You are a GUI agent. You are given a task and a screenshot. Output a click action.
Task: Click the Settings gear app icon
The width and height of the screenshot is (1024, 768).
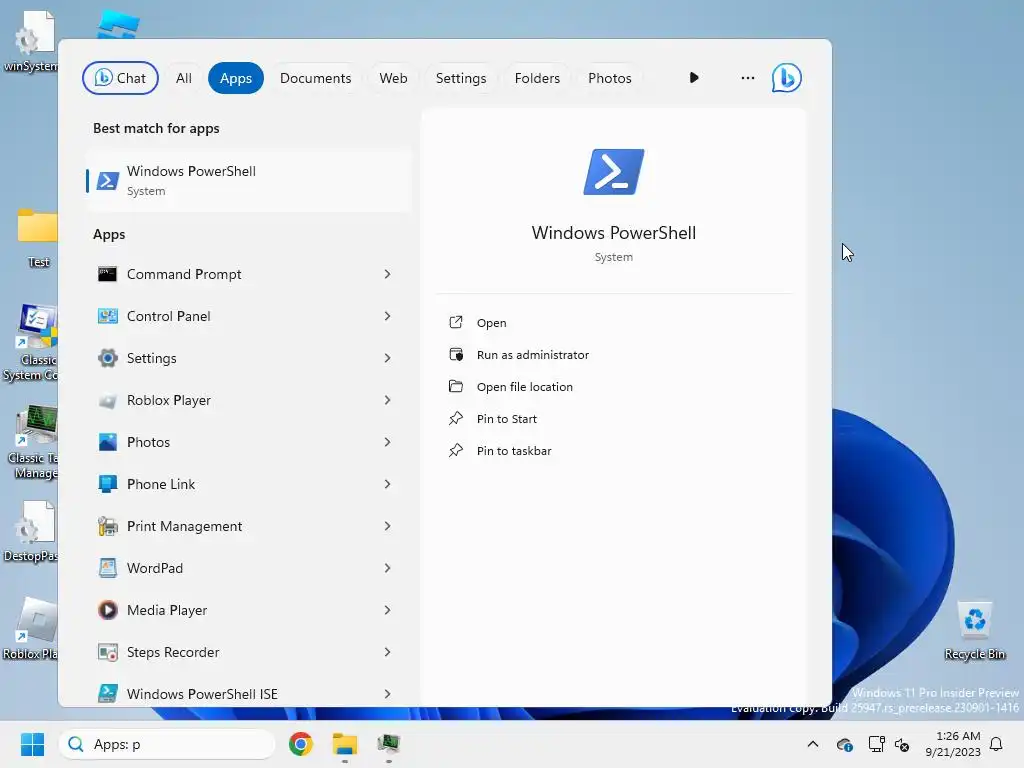tap(107, 358)
